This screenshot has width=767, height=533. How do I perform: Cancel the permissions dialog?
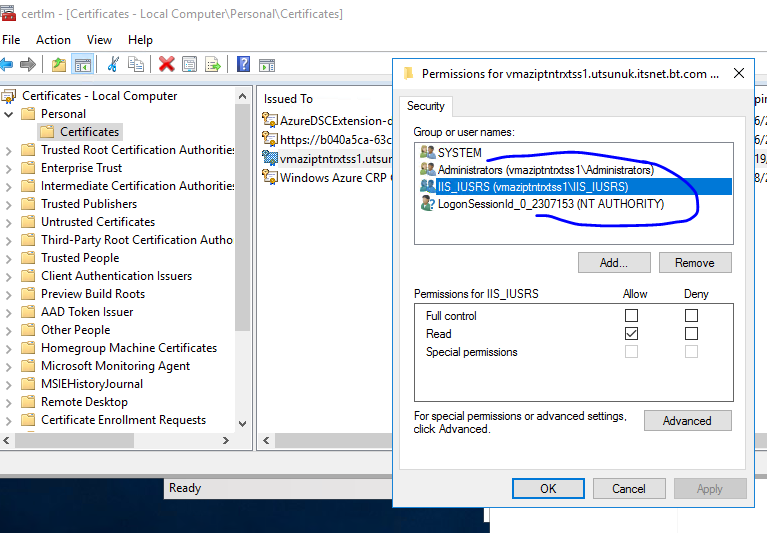pyautogui.click(x=629, y=489)
